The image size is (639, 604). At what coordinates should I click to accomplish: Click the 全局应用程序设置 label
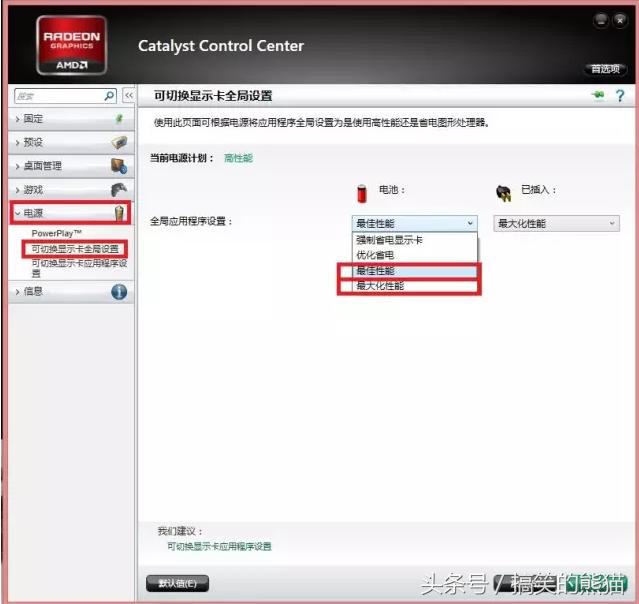191,221
